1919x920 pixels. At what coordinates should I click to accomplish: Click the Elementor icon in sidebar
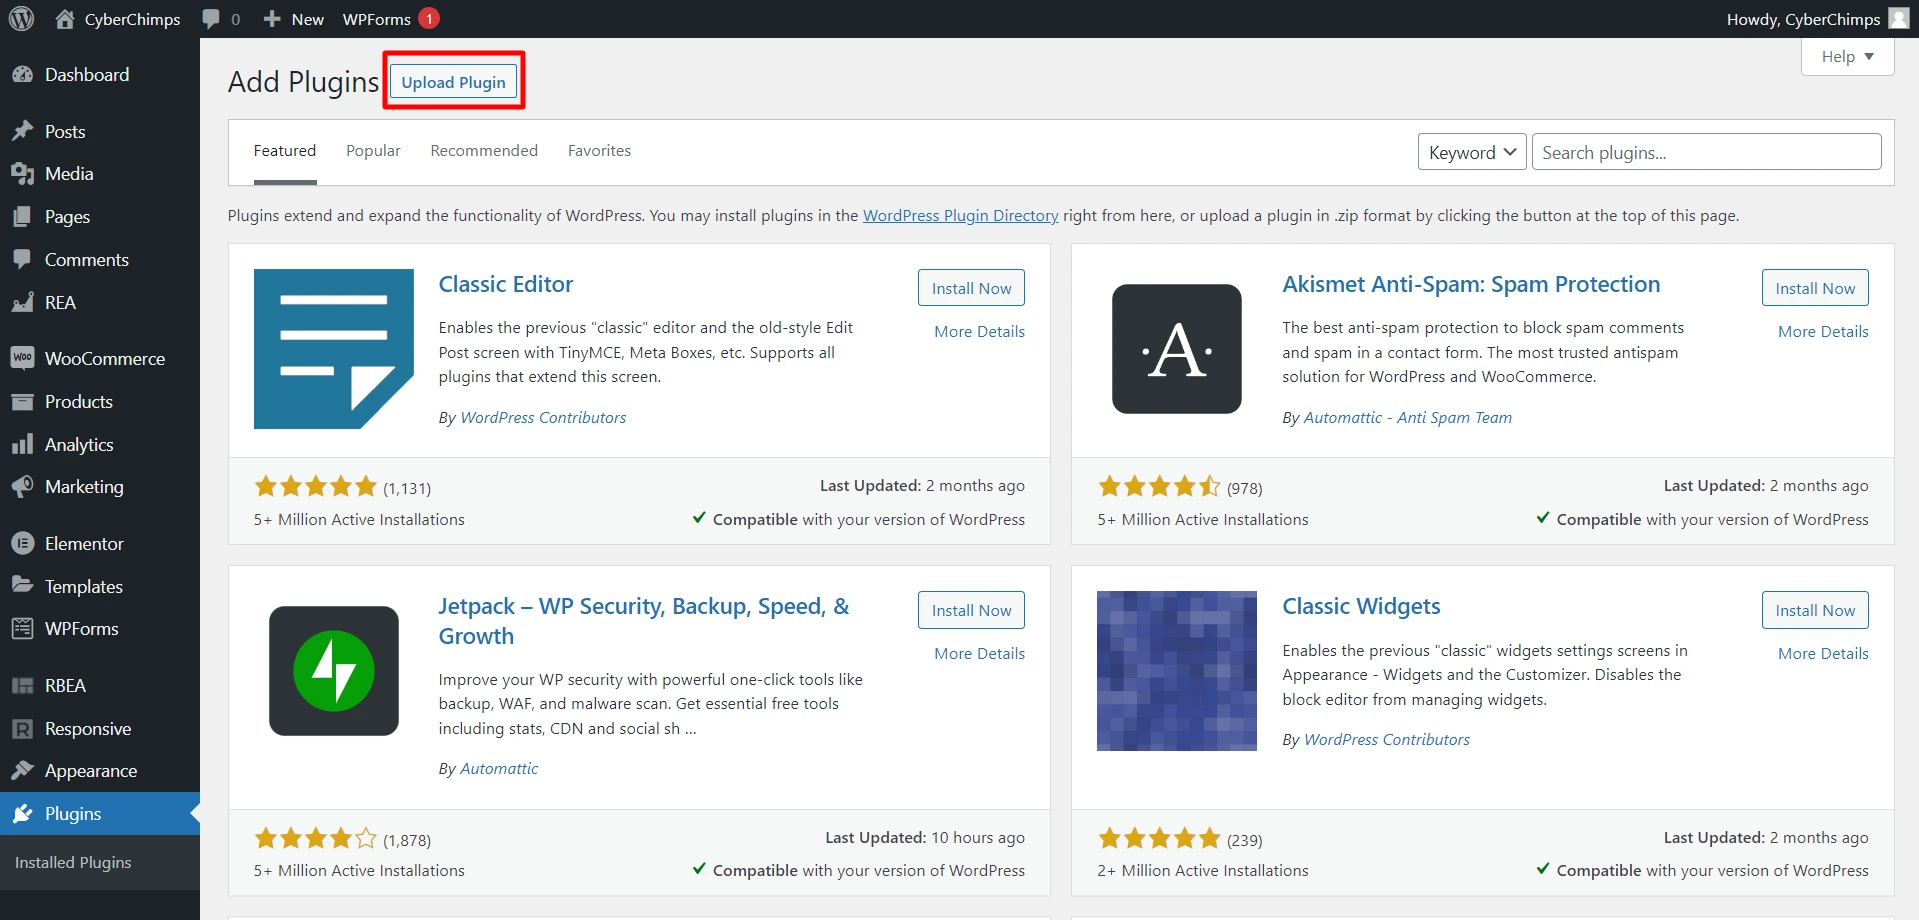[x=22, y=544]
